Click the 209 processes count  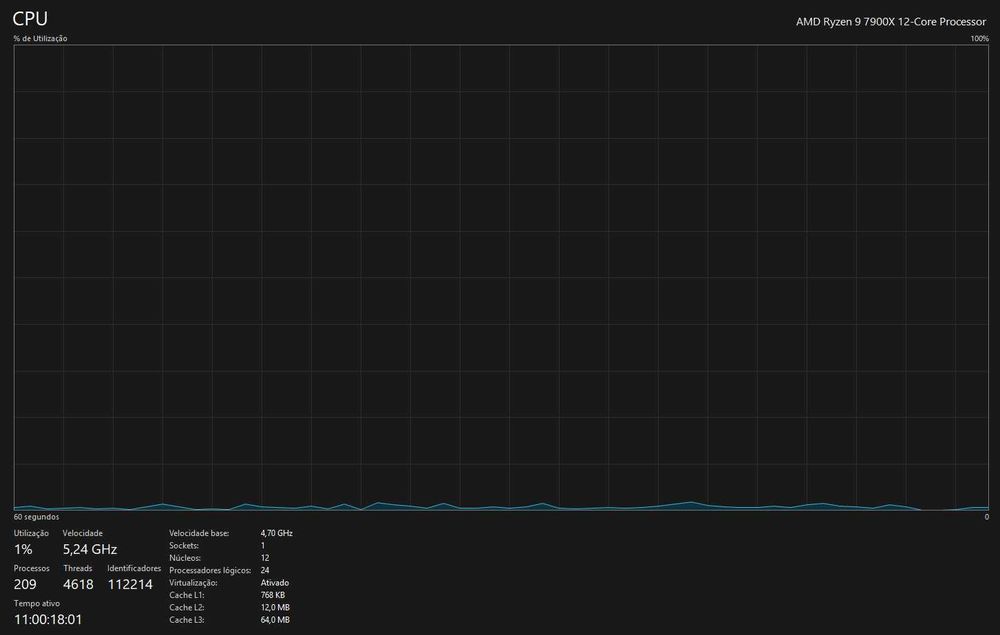pos(25,584)
